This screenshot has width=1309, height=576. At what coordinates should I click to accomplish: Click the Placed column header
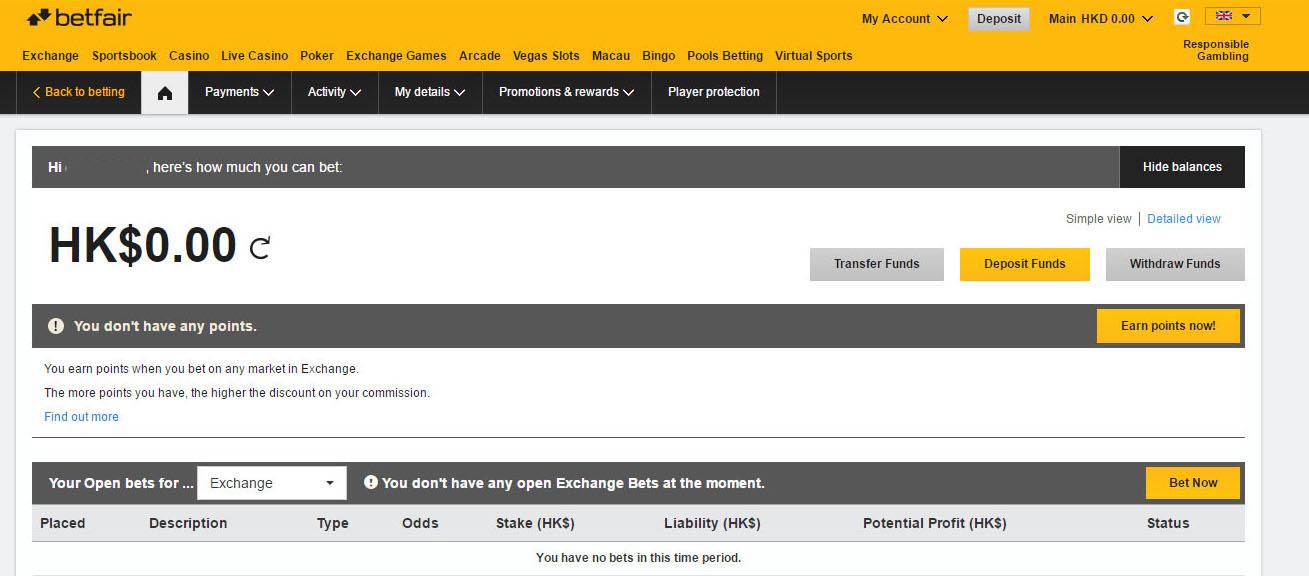(x=63, y=523)
